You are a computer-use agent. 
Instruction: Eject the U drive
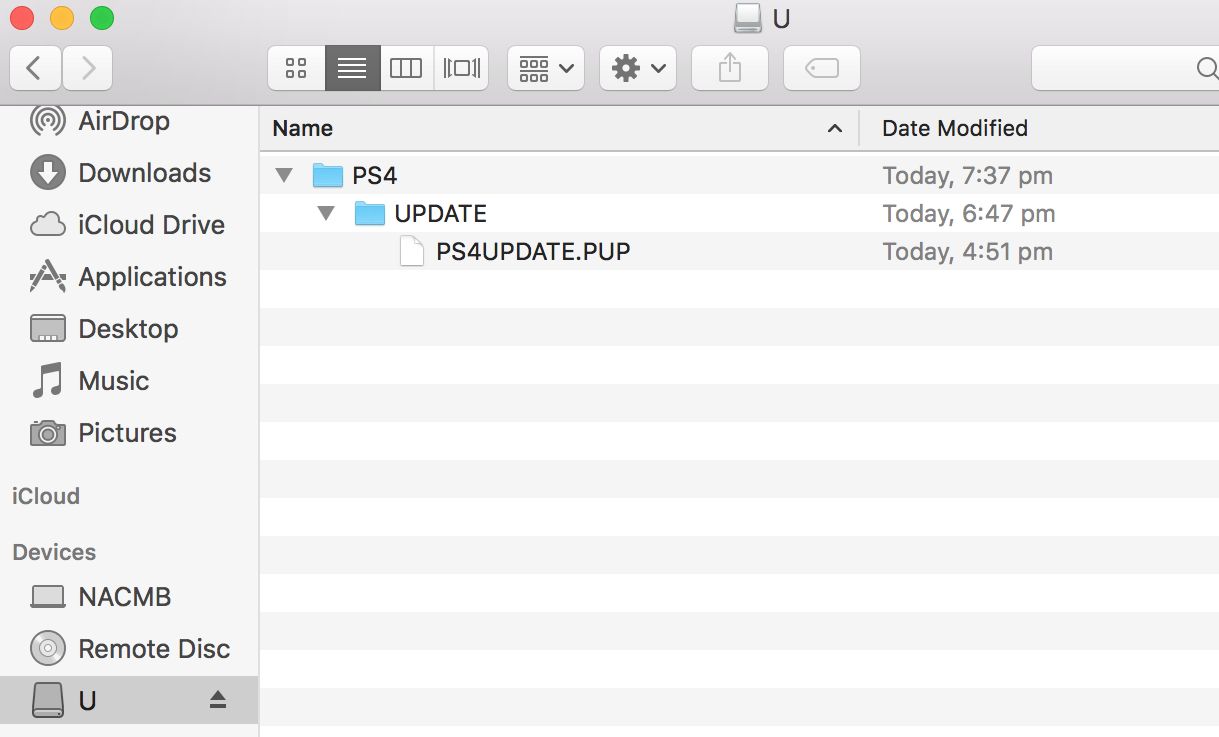(218, 700)
